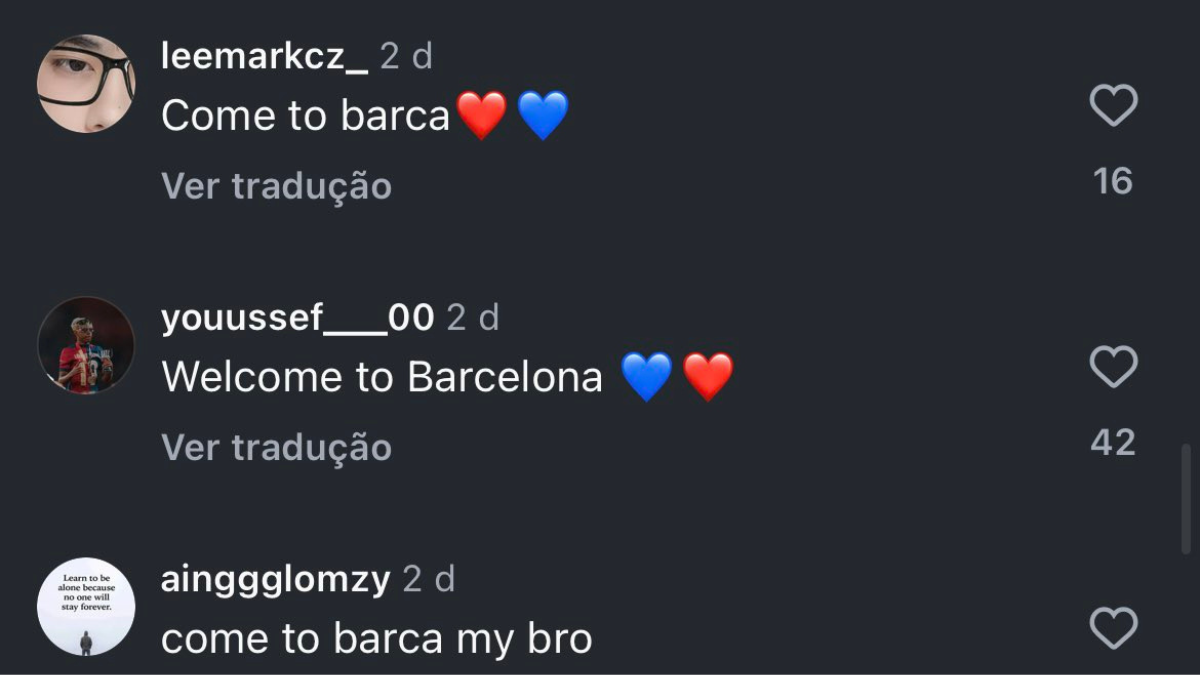Click the comments scrollbar thumb
Viewport: 1200px width, 675px height.
click(x=1186, y=498)
